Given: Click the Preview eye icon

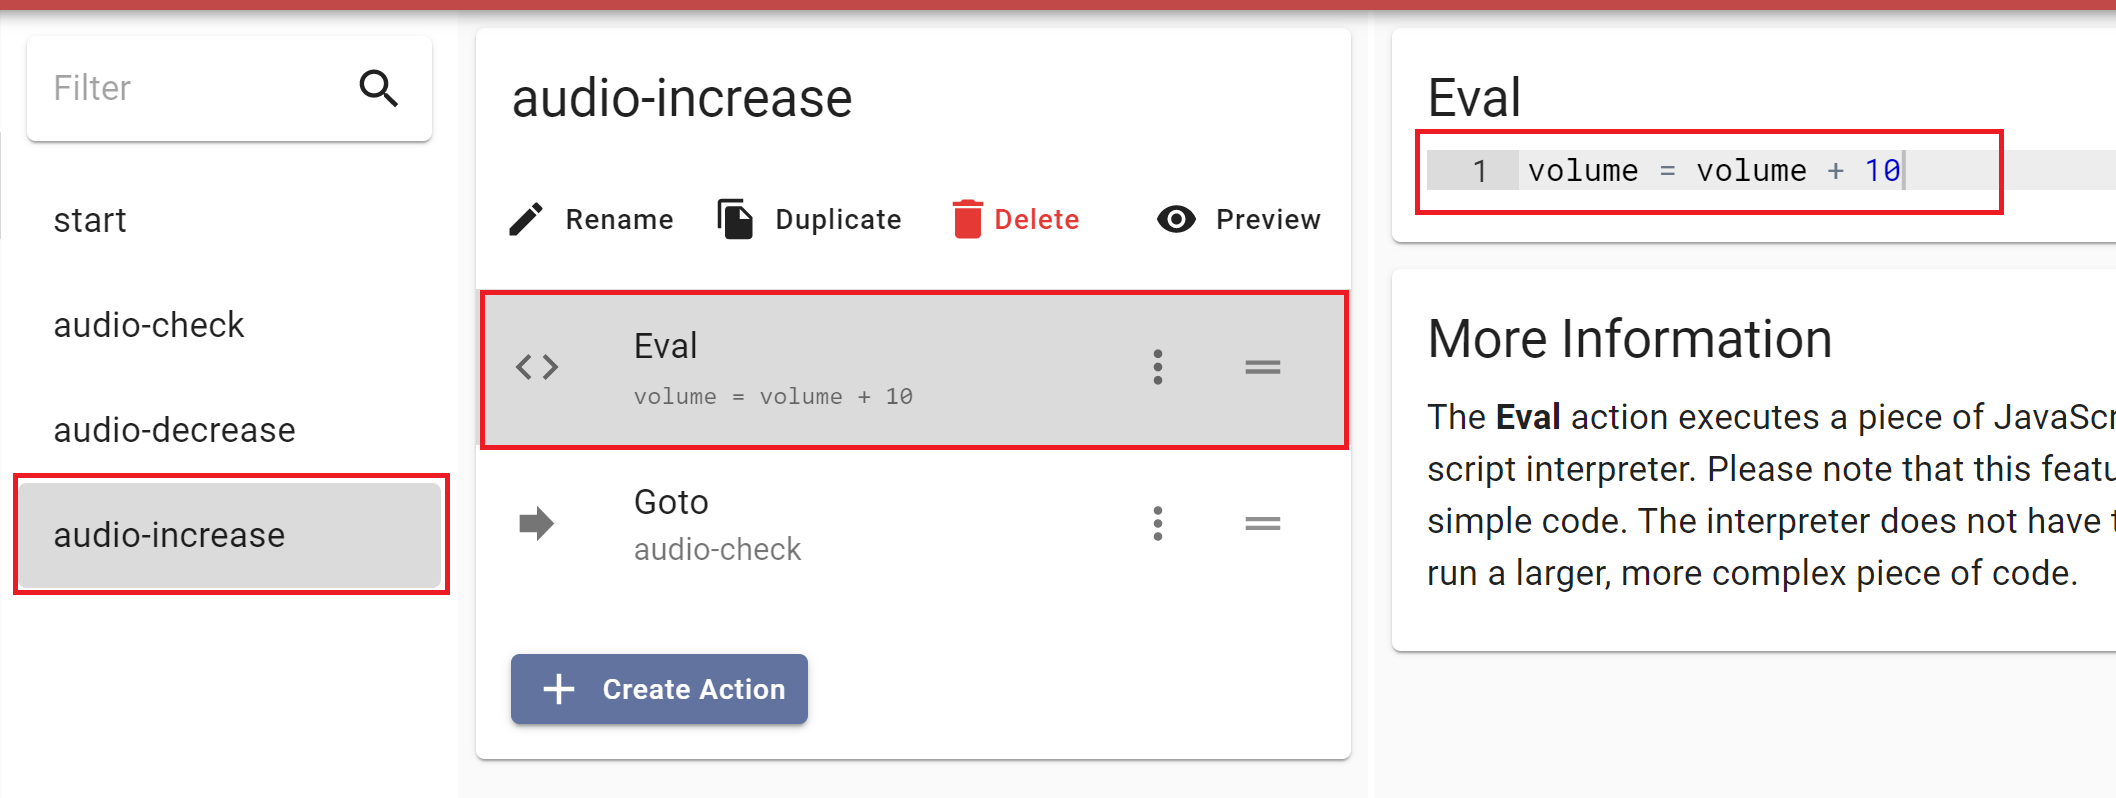Looking at the screenshot, I should [1176, 219].
